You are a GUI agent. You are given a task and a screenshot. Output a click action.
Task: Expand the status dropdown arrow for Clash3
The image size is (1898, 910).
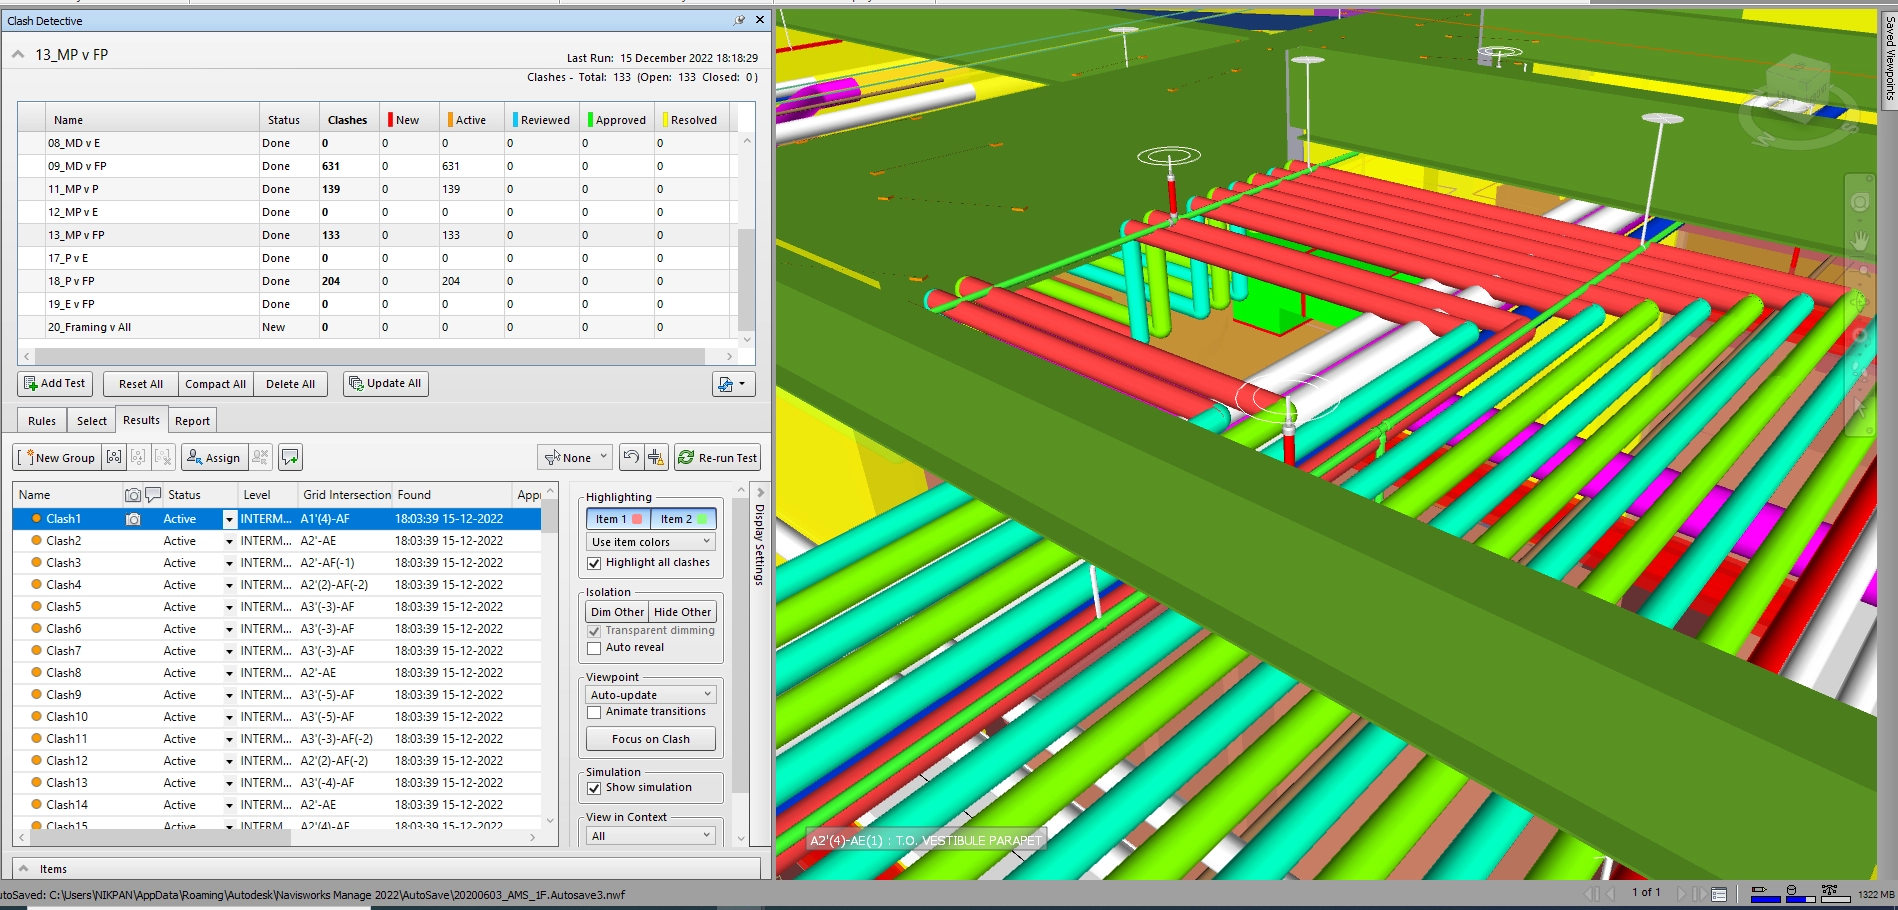pyautogui.click(x=229, y=562)
